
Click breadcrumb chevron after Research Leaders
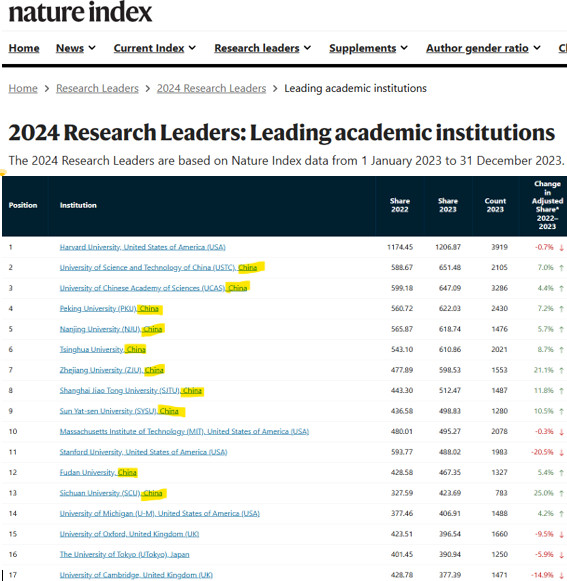(147, 89)
